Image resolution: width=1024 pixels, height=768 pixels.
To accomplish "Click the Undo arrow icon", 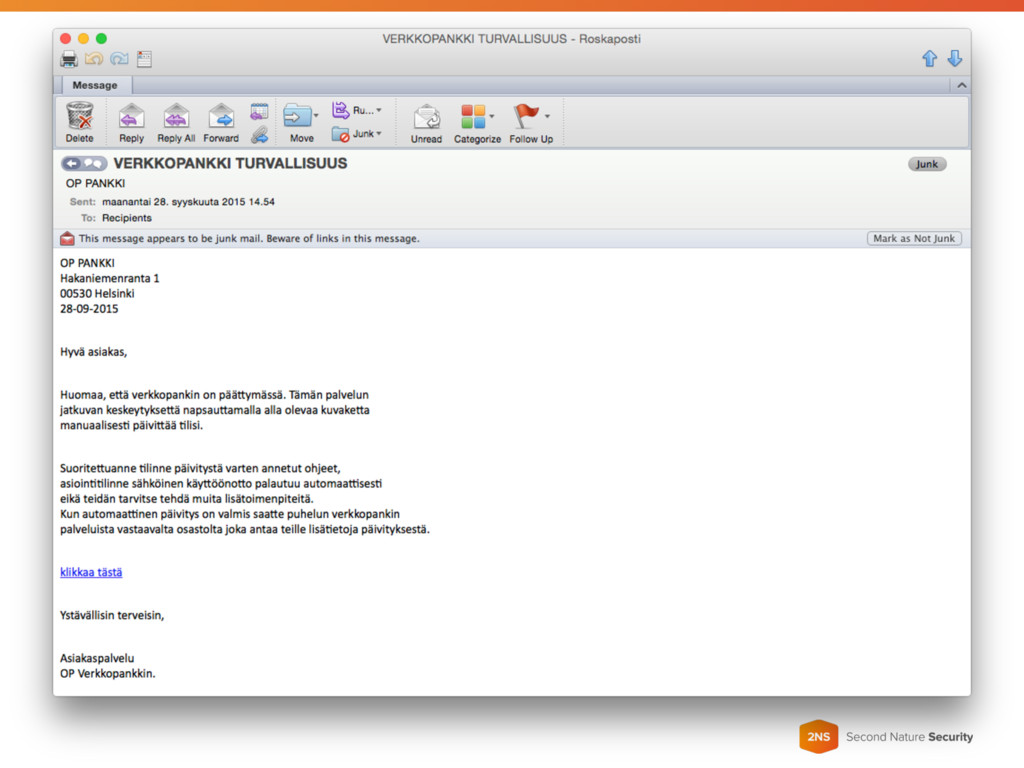I will [x=93, y=59].
